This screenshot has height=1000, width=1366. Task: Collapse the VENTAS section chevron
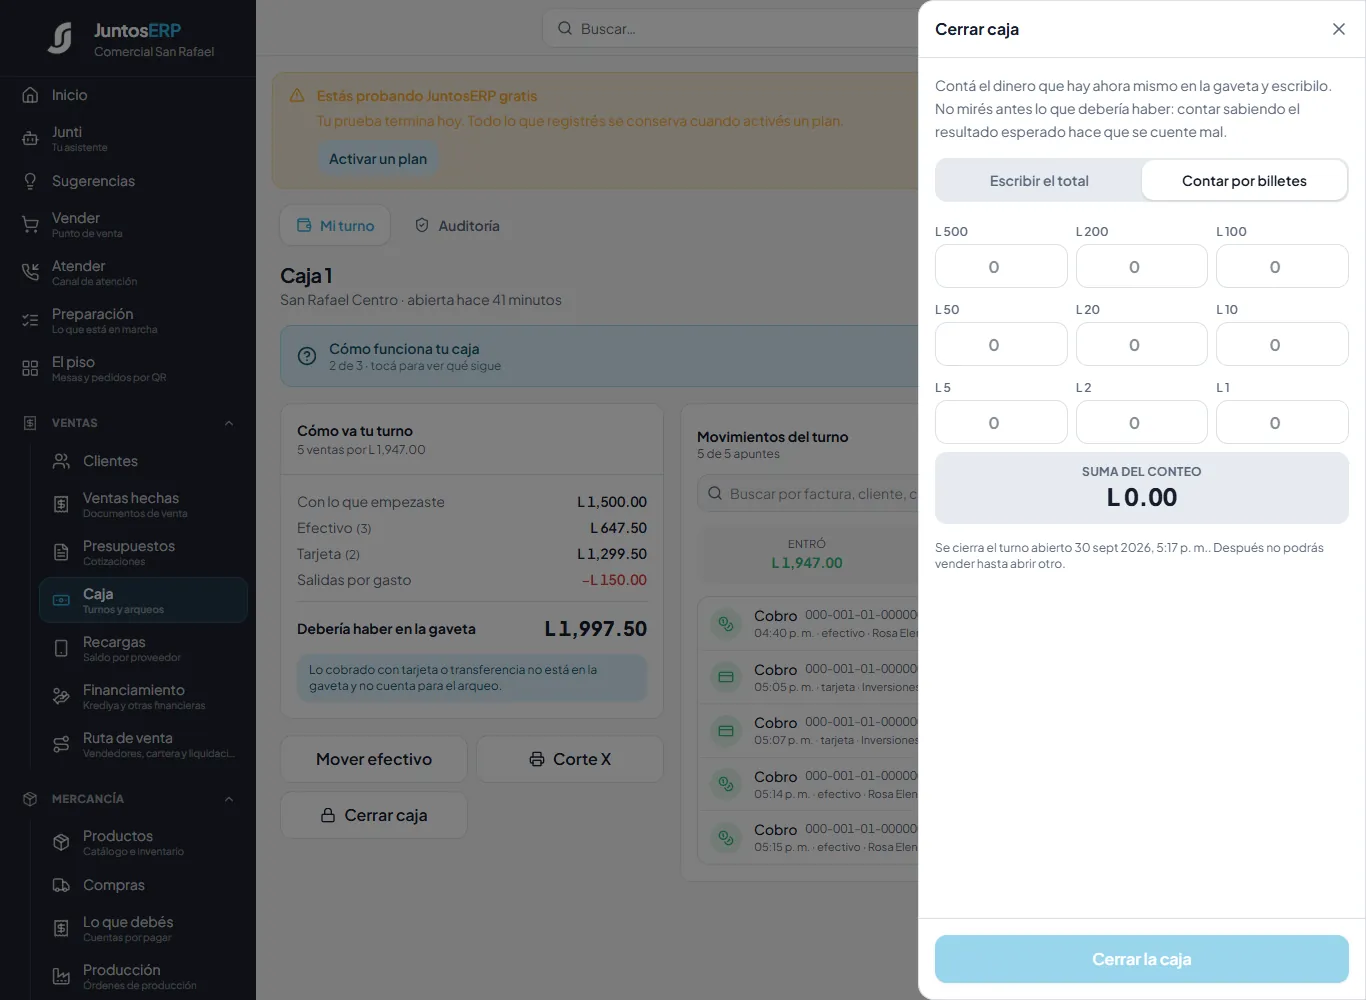(x=229, y=423)
